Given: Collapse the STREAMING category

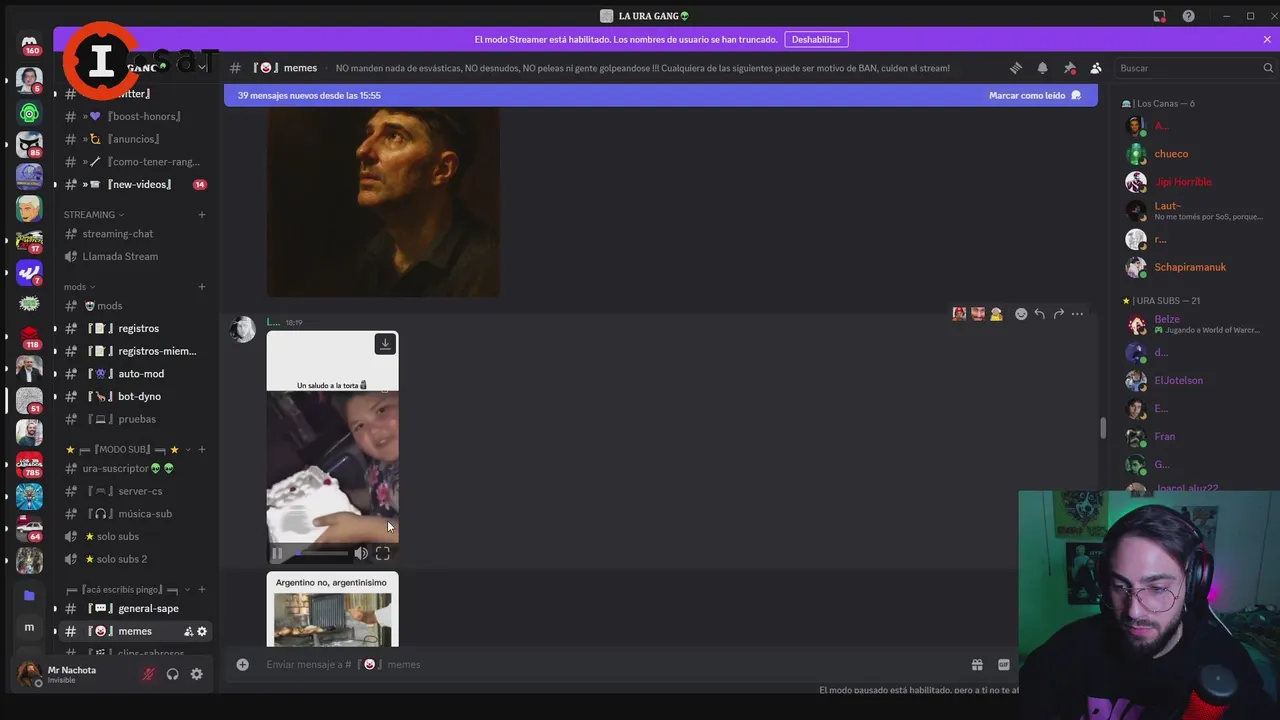Looking at the screenshot, I should click(x=94, y=214).
